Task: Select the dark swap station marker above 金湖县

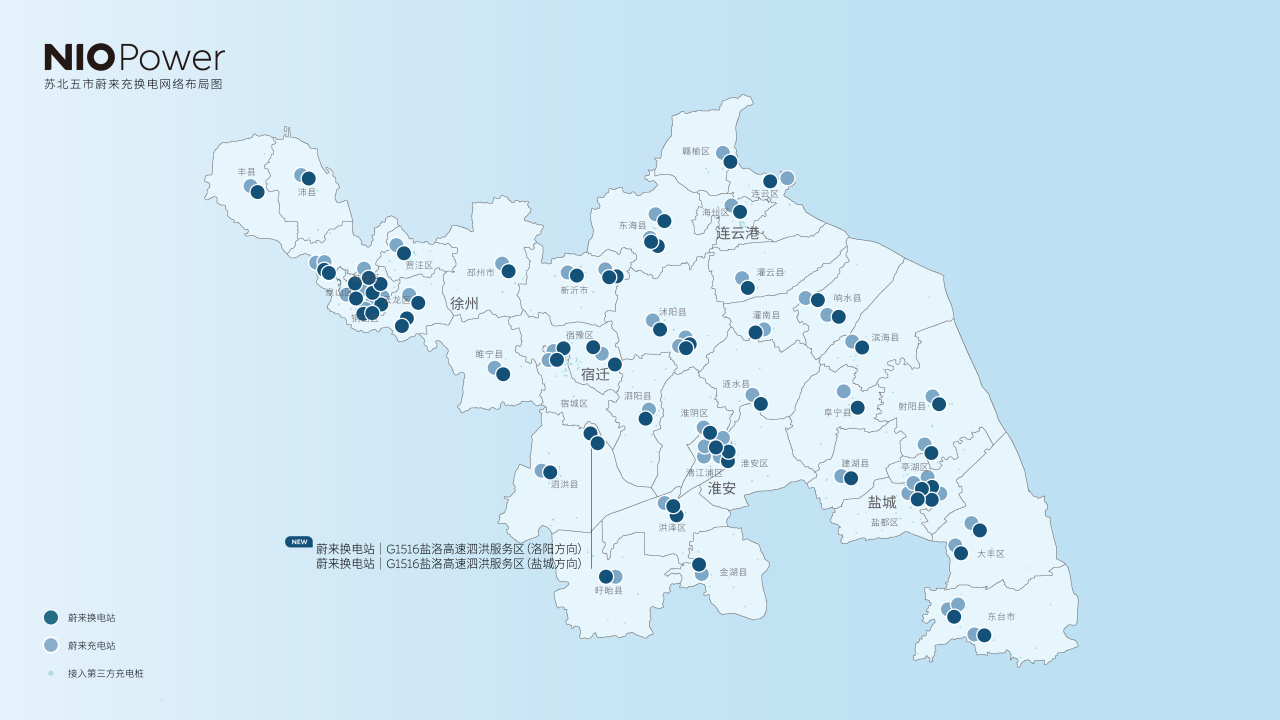Action: point(699,565)
